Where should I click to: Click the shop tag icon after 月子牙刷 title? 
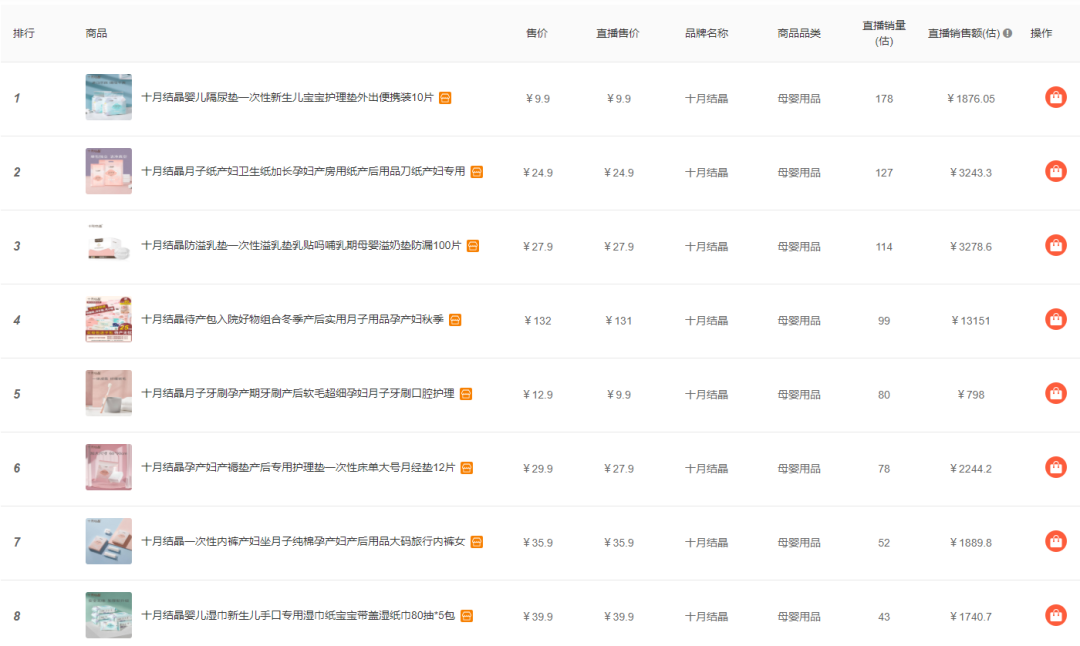(x=466, y=394)
